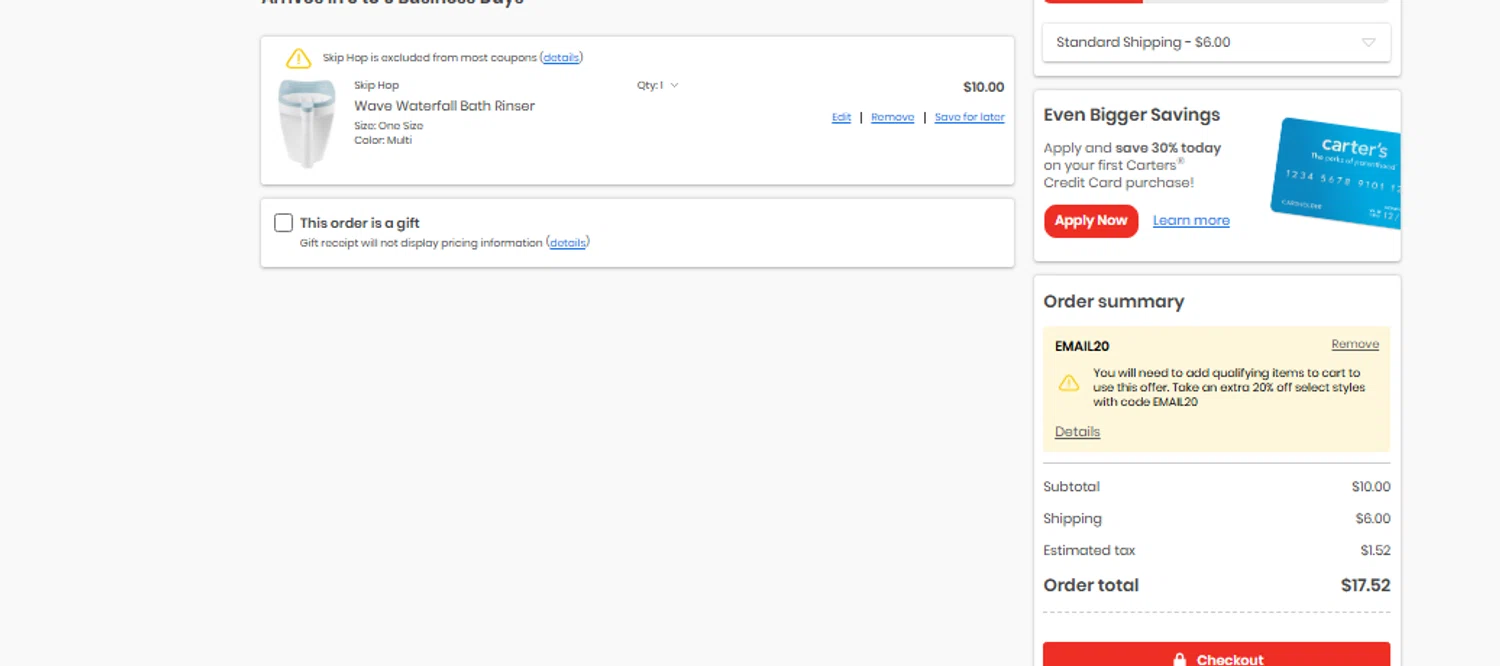The width and height of the screenshot is (1500, 666).
Task: Click the Apply Now credit card button
Action: pyautogui.click(x=1091, y=221)
